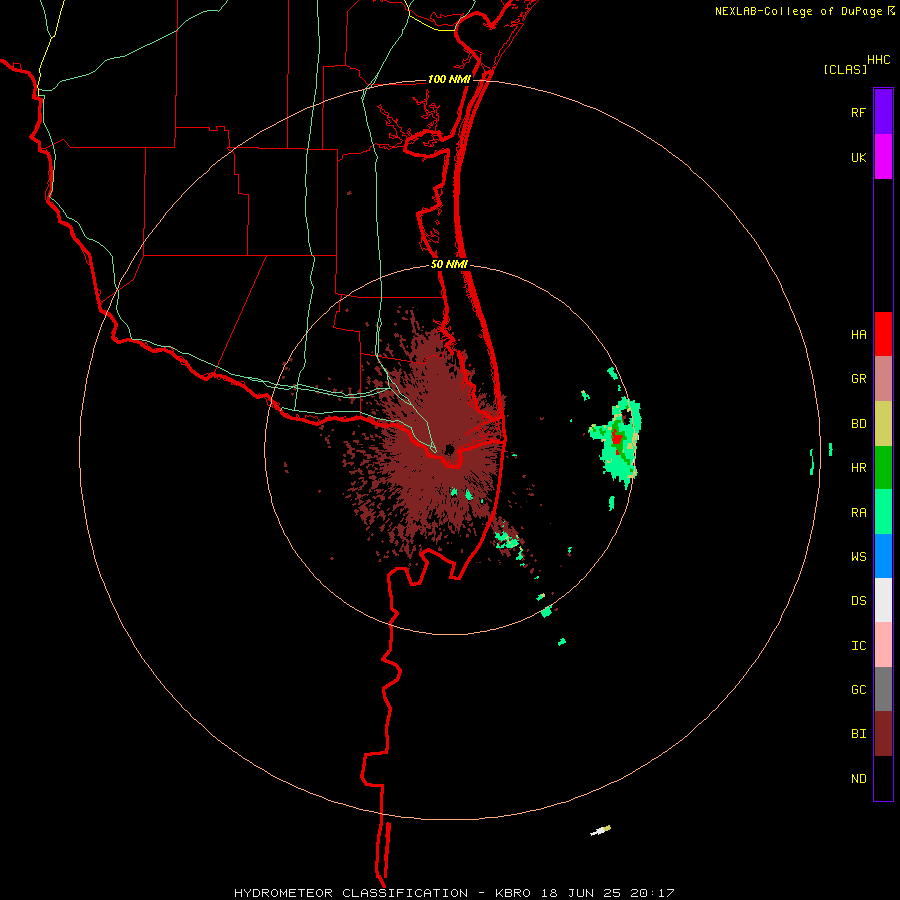
Task: Click the KBRO radar site identifier
Action: (x=513, y=893)
